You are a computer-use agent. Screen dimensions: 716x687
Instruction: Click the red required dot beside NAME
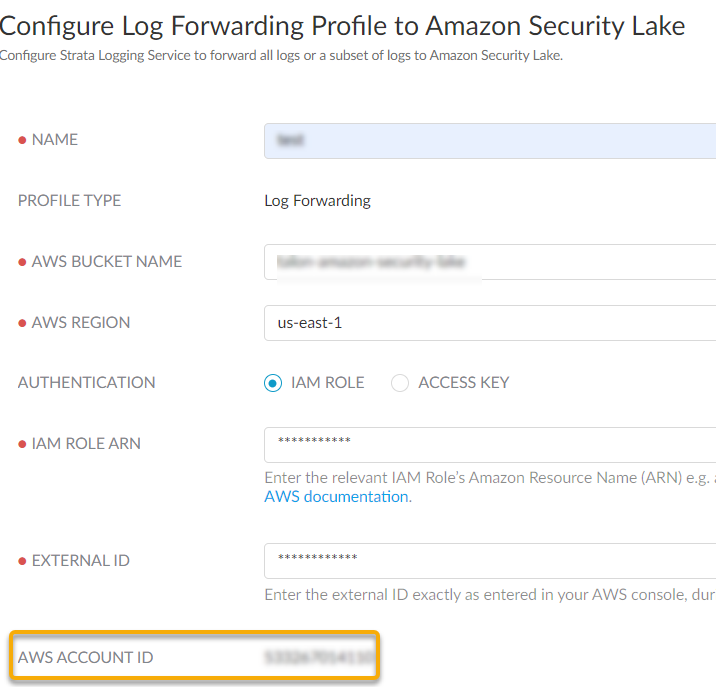tap(22, 141)
